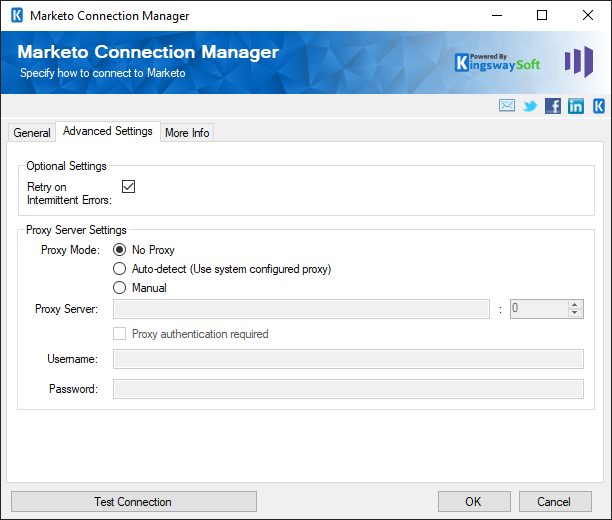Click the KingswaySoft logo in banner
Image resolution: width=612 pixels, height=520 pixels.
498,63
